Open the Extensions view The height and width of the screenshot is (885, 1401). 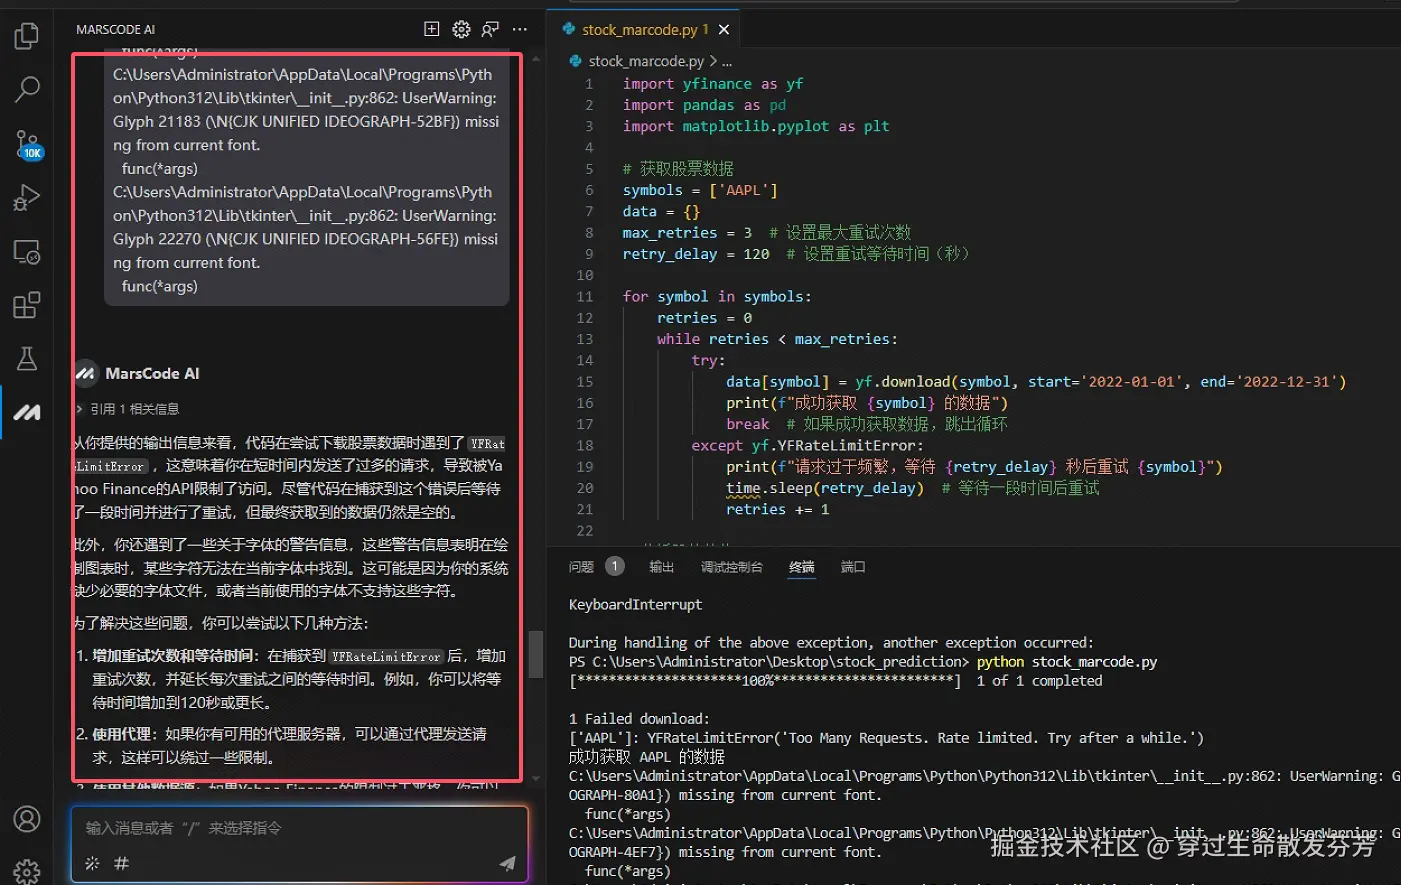pos(27,305)
